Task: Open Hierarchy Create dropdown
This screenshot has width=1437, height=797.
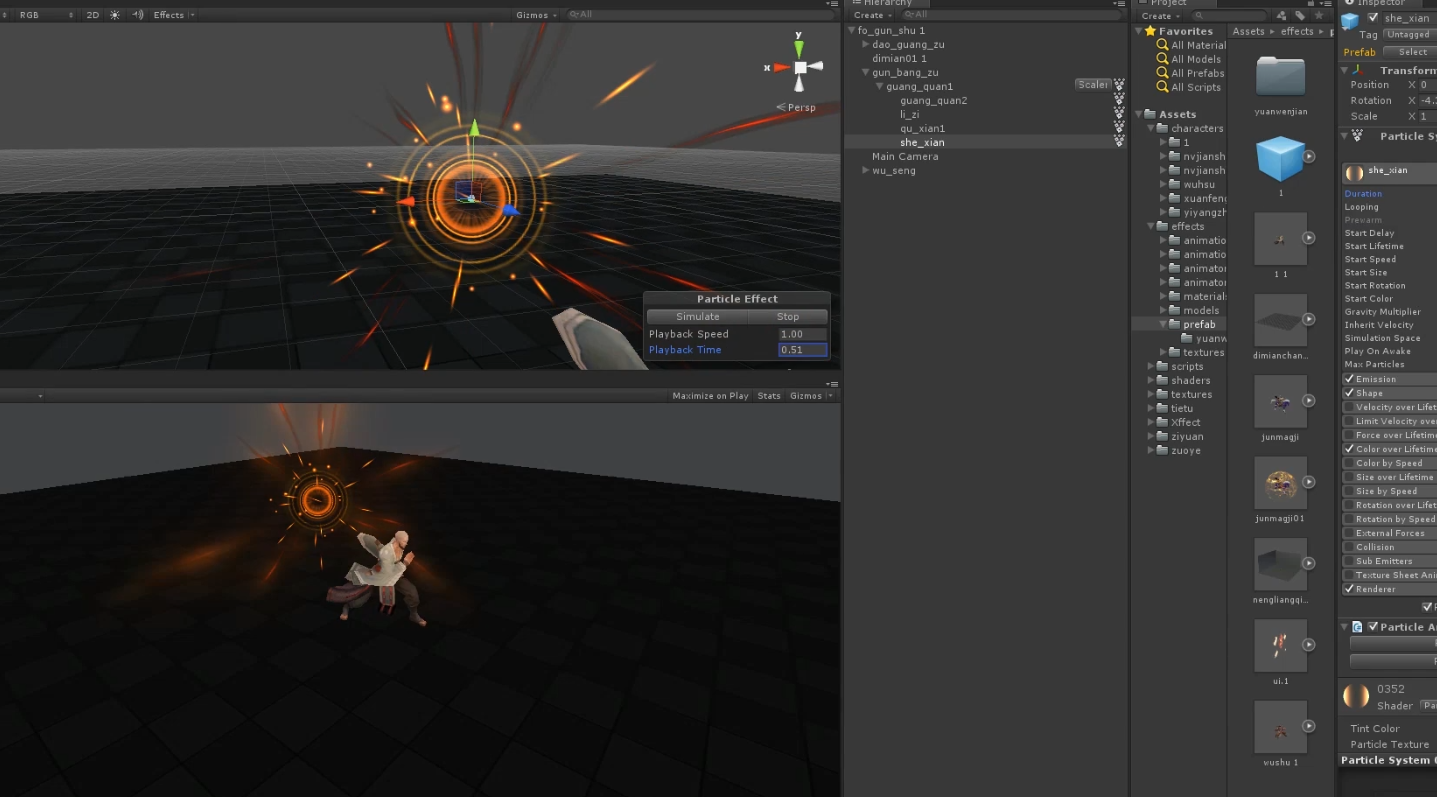Action: (872, 15)
